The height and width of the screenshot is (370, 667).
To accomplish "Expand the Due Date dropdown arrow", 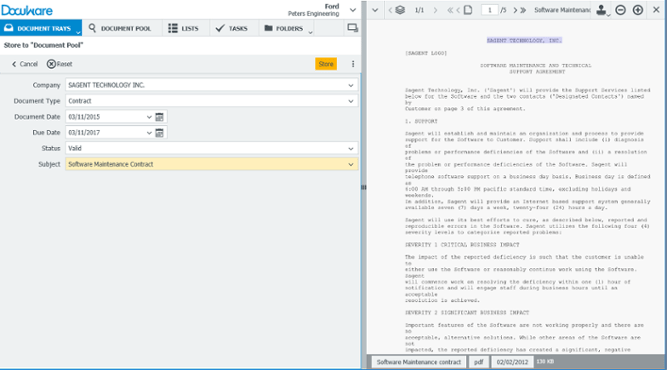I will pos(149,133).
